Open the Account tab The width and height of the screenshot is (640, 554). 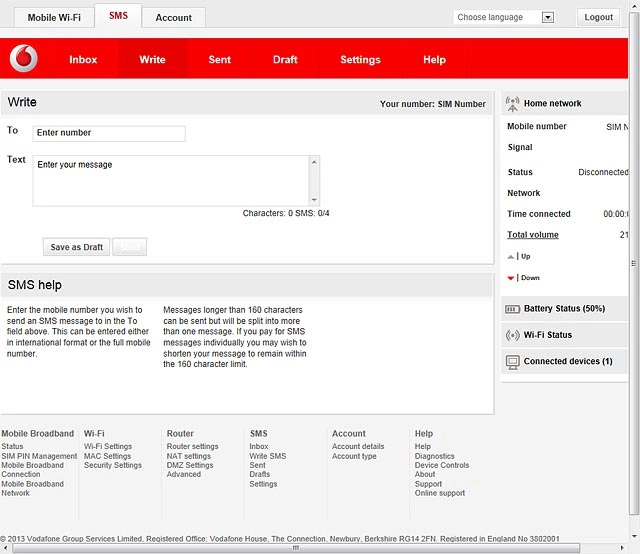173,18
